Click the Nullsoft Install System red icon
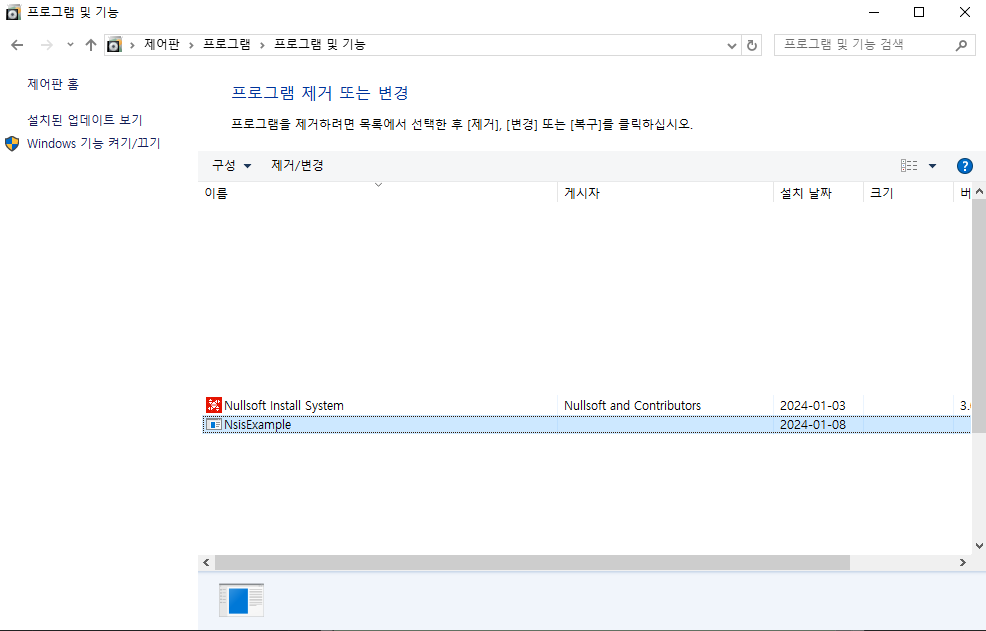 click(214, 405)
